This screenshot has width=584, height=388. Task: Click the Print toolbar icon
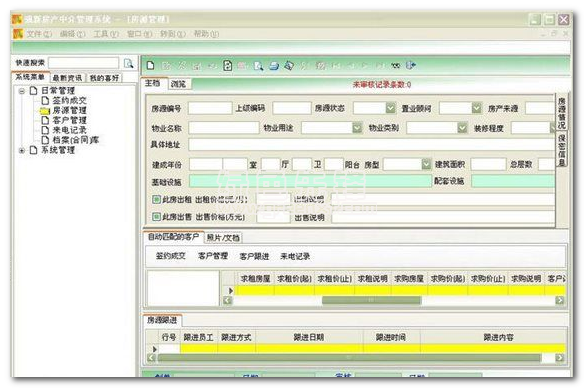pyautogui.click(x=274, y=66)
